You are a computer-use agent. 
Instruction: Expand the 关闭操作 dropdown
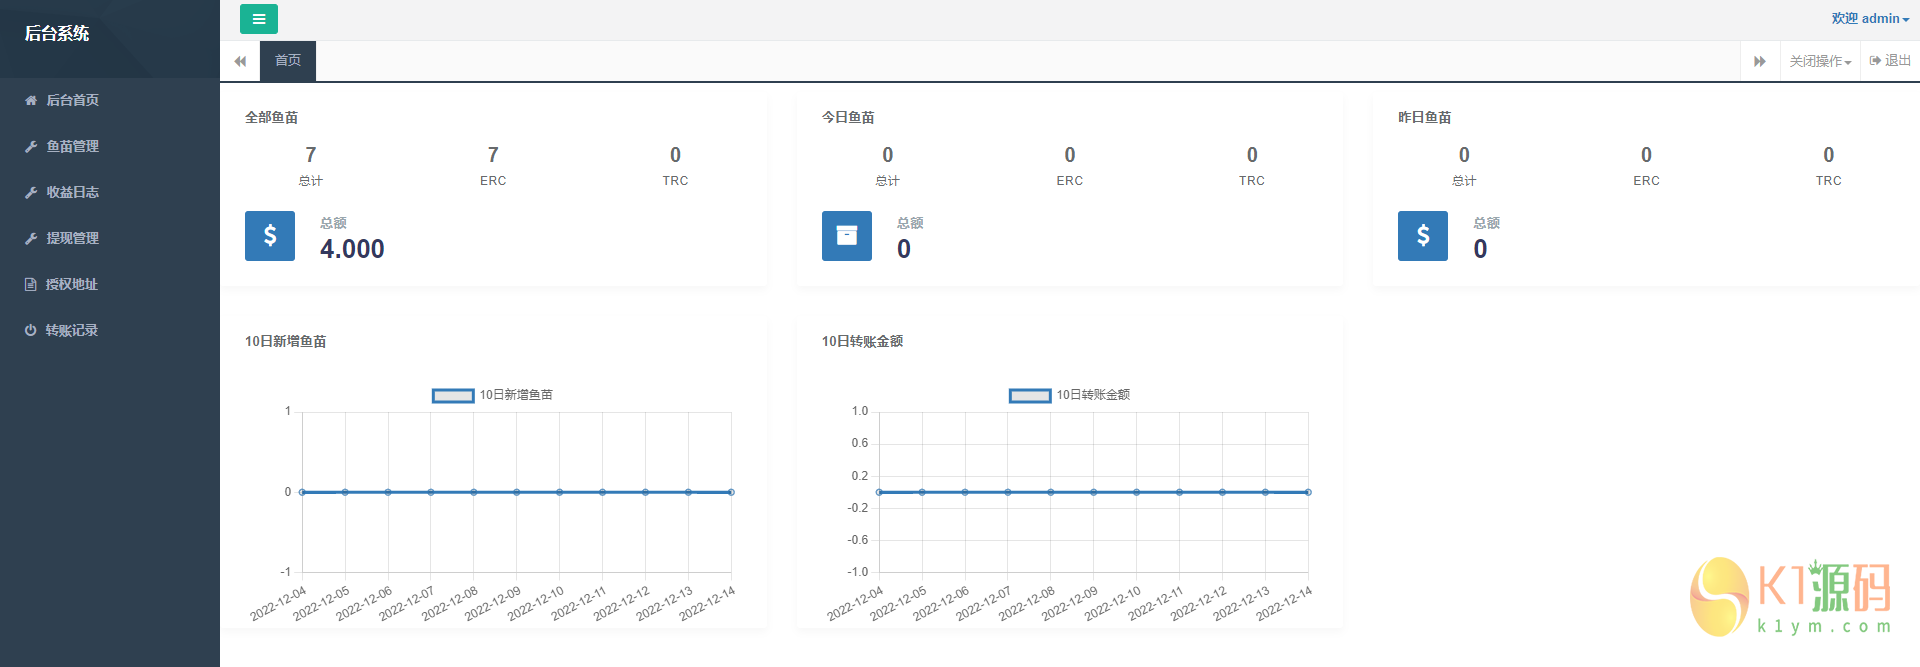pyautogui.click(x=1819, y=61)
